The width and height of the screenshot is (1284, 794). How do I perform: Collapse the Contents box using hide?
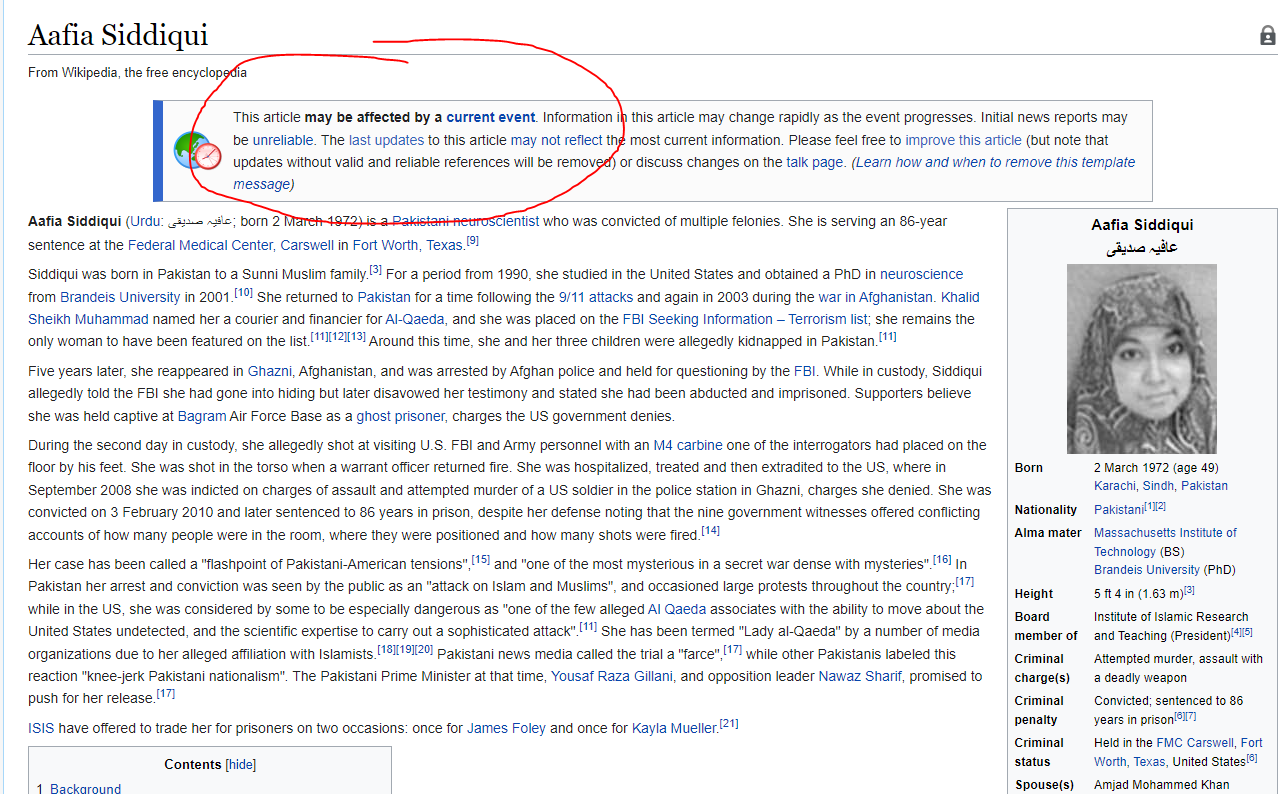coord(241,765)
